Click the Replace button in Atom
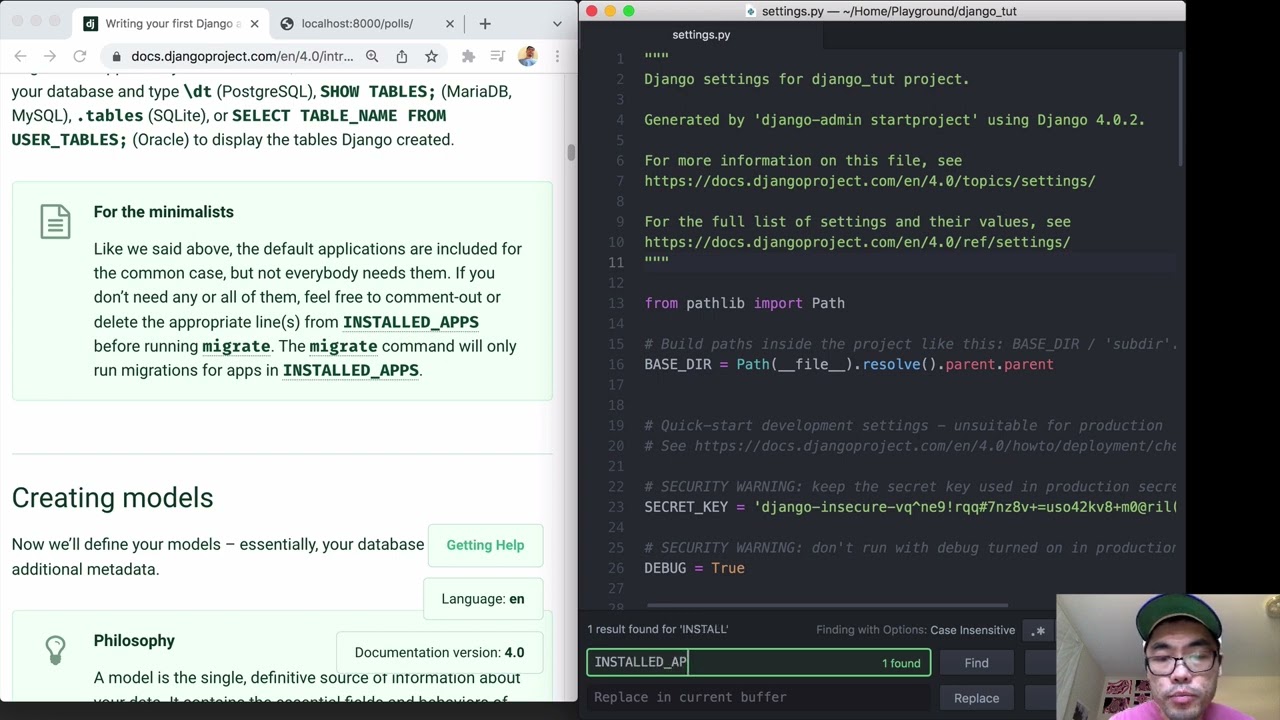Image resolution: width=1280 pixels, height=720 pixels. pos(976,698)
